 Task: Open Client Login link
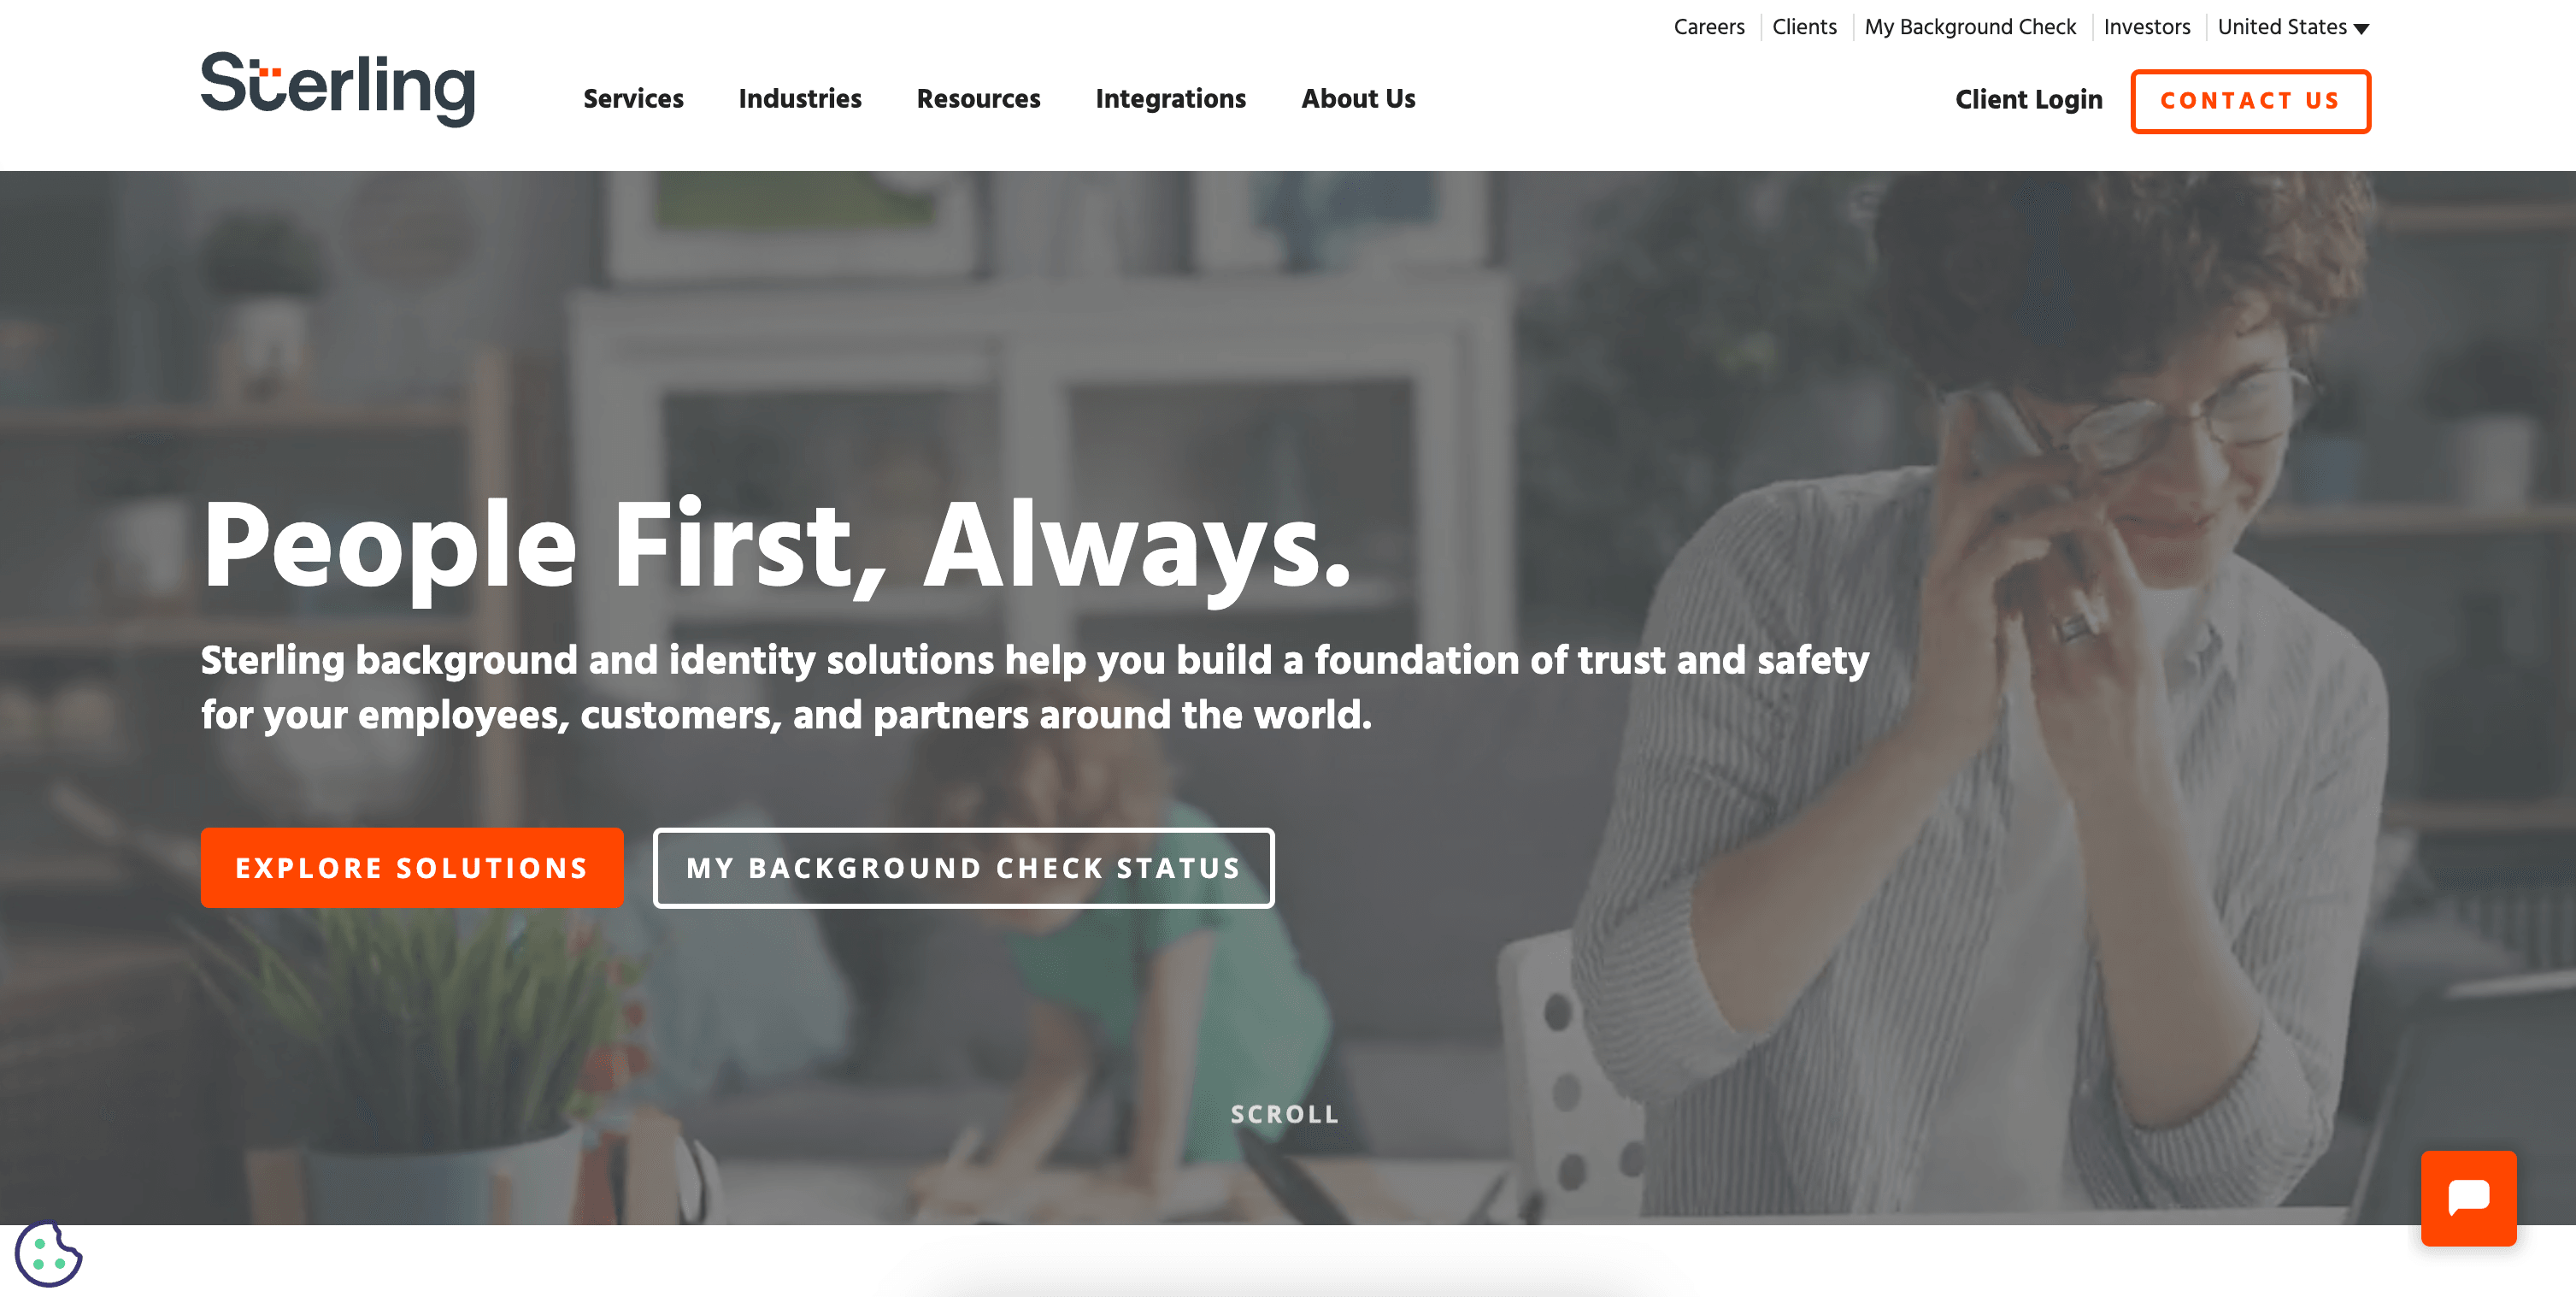pyautogui.click(x=2029, y=100)
